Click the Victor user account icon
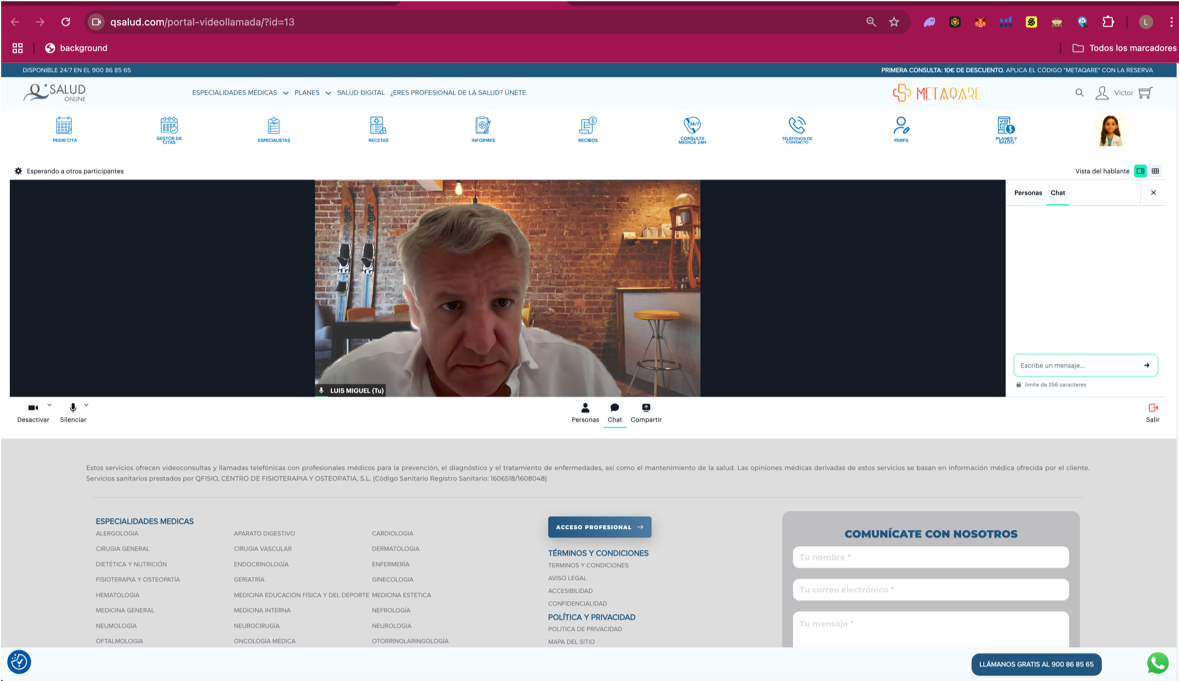The height and width of the screenshot is (681, 1179). coord(1102,92)
